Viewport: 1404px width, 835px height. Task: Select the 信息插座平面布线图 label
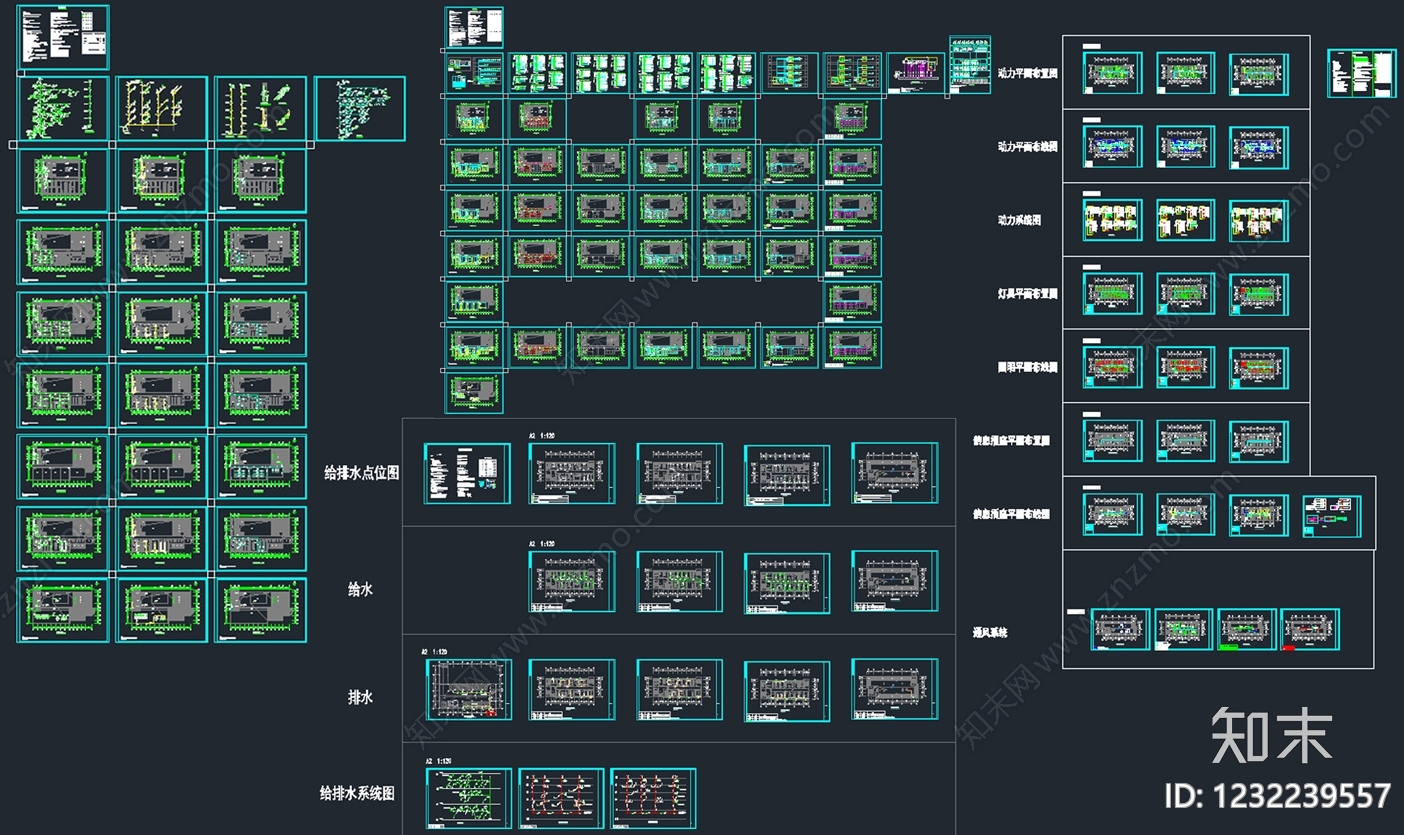[x=1011, y=514]
